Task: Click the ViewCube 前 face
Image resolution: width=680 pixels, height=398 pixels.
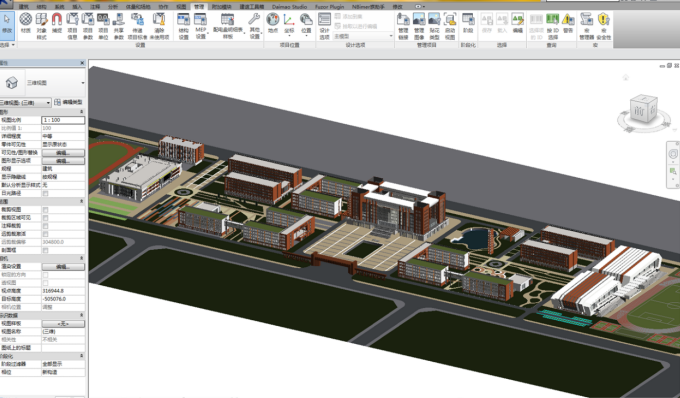Action: (639, 111)
